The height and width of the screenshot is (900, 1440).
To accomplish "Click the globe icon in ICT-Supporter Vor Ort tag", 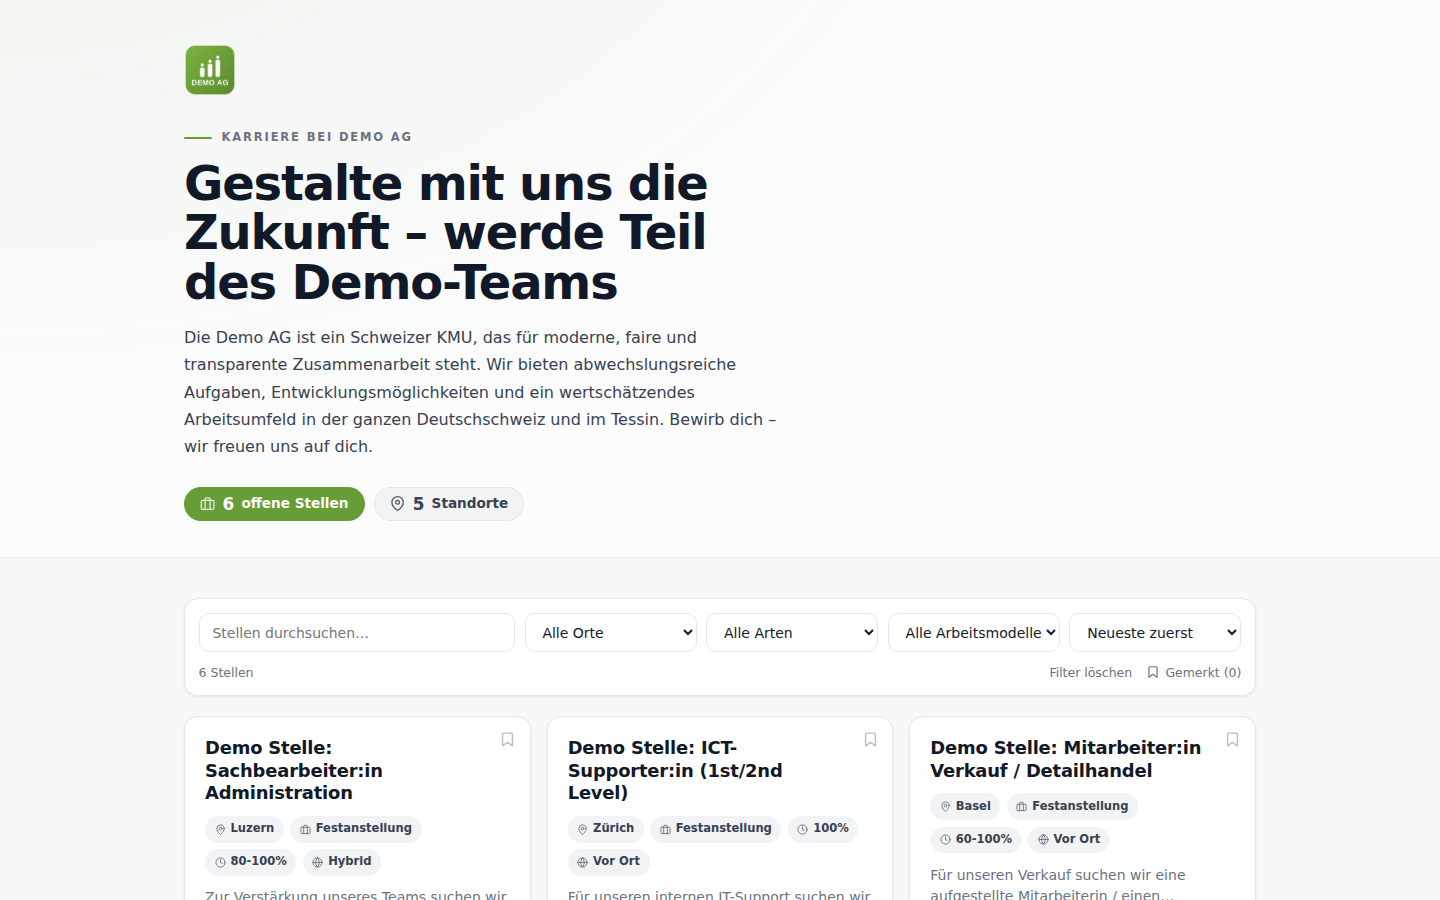I will [x=583, y=862].
